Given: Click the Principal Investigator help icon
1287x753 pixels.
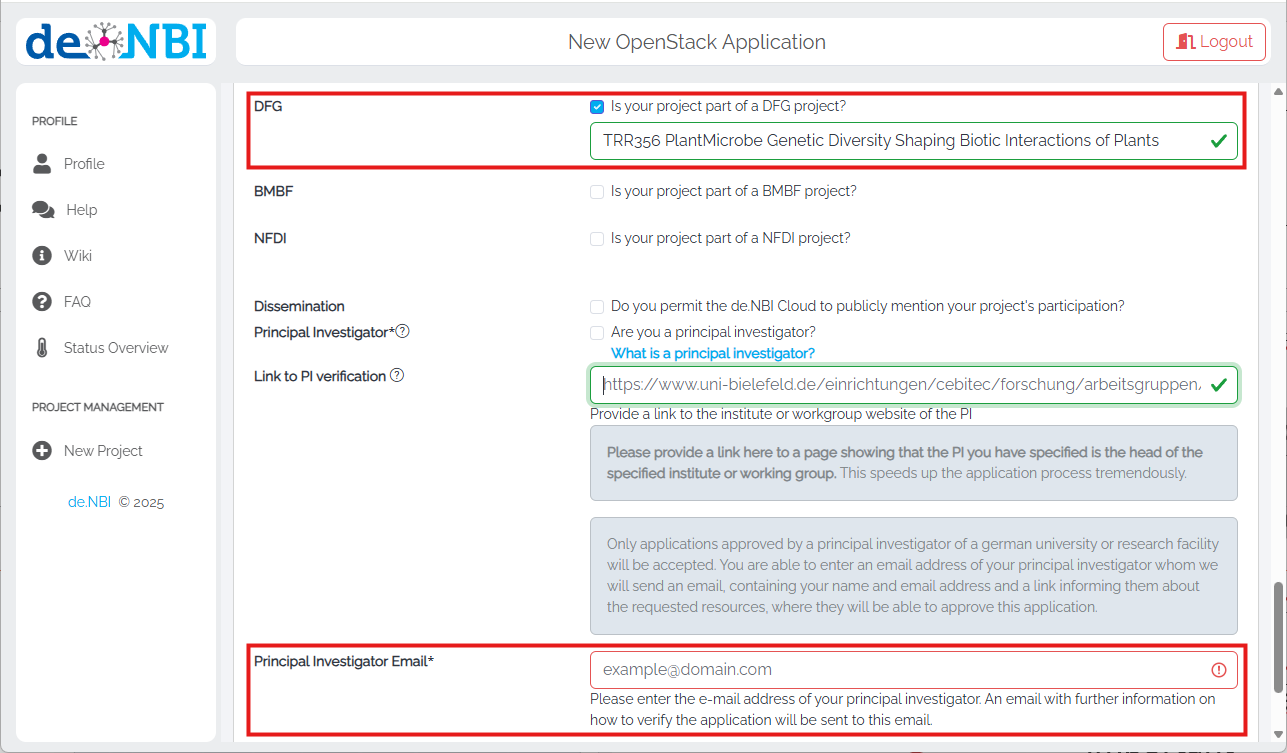Looking at the screenshot, I should [403, 332].
